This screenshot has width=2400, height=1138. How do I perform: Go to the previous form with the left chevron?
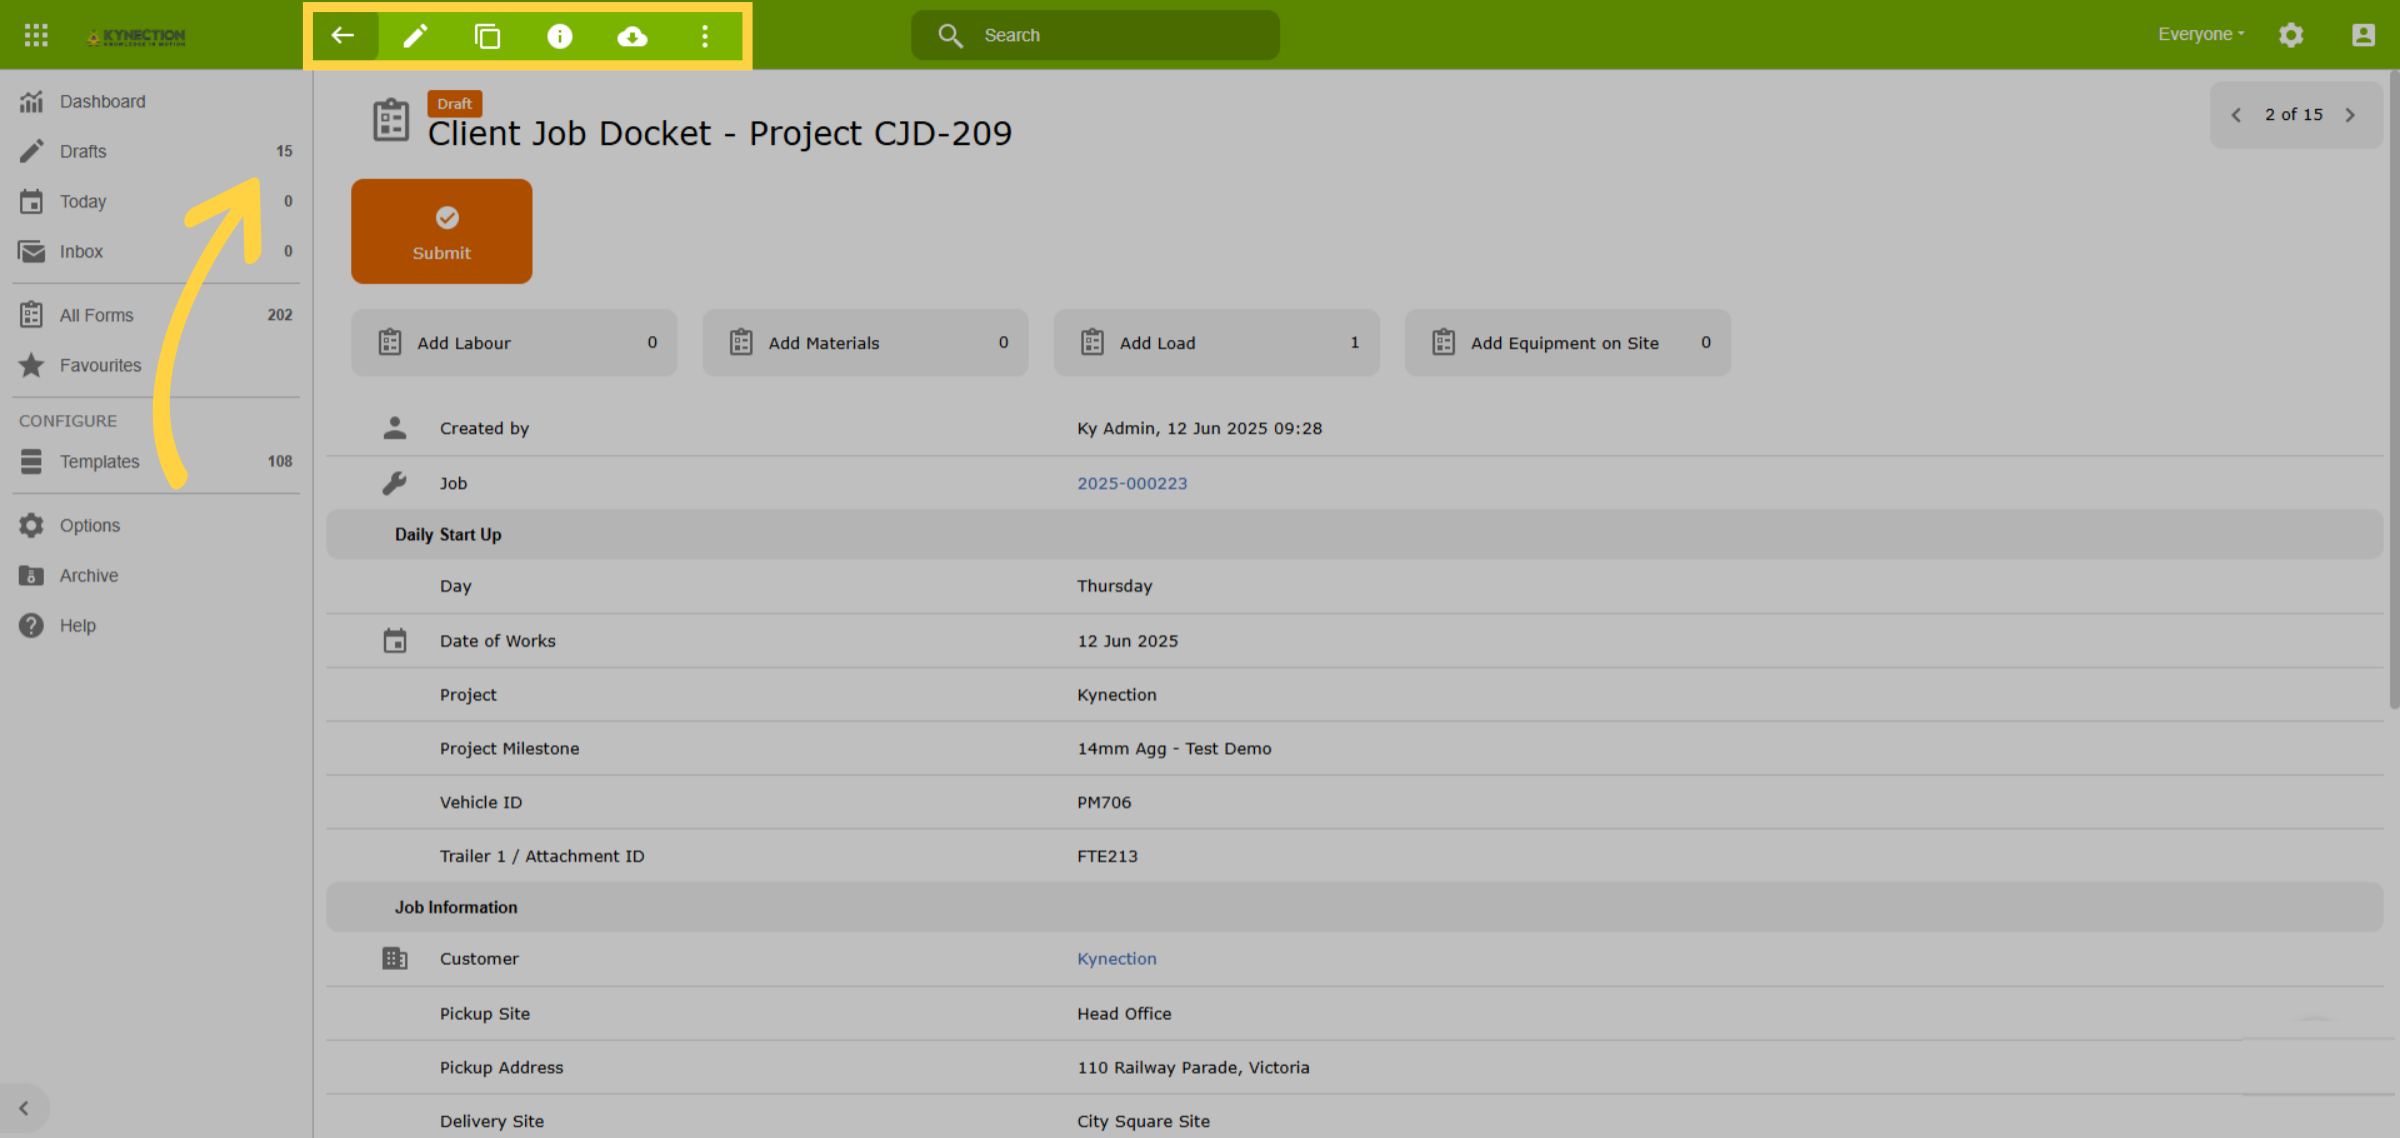point(2236,115)
